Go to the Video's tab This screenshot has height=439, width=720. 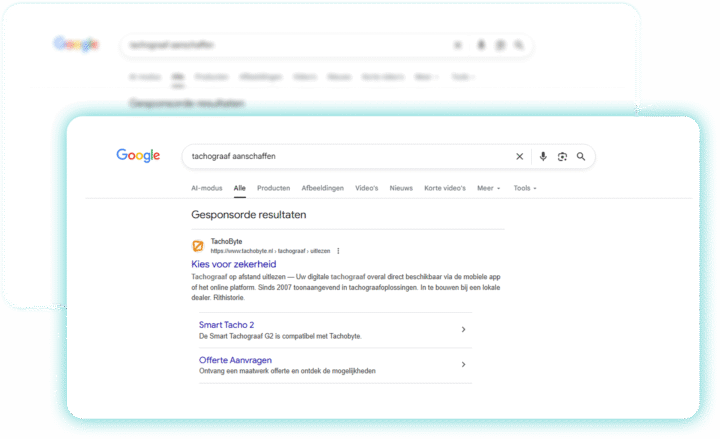point(366,188)
